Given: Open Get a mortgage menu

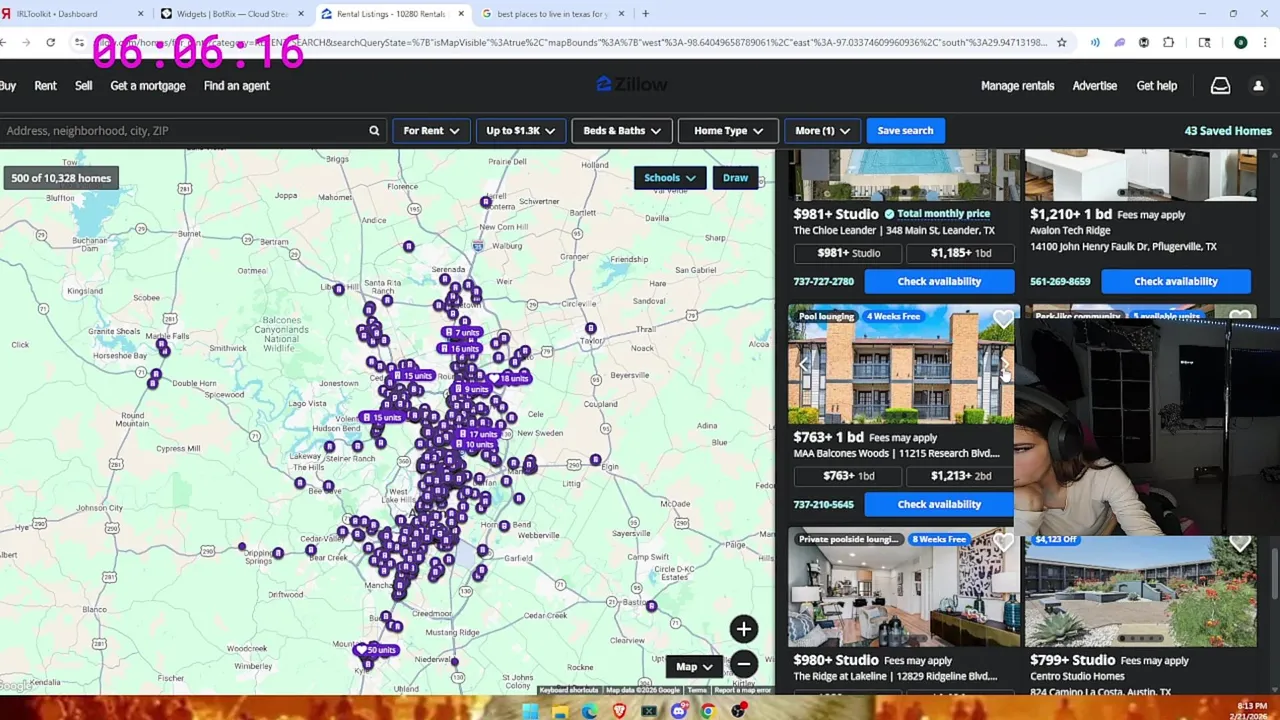Looking at the screenshot, I should click(148, 86).
